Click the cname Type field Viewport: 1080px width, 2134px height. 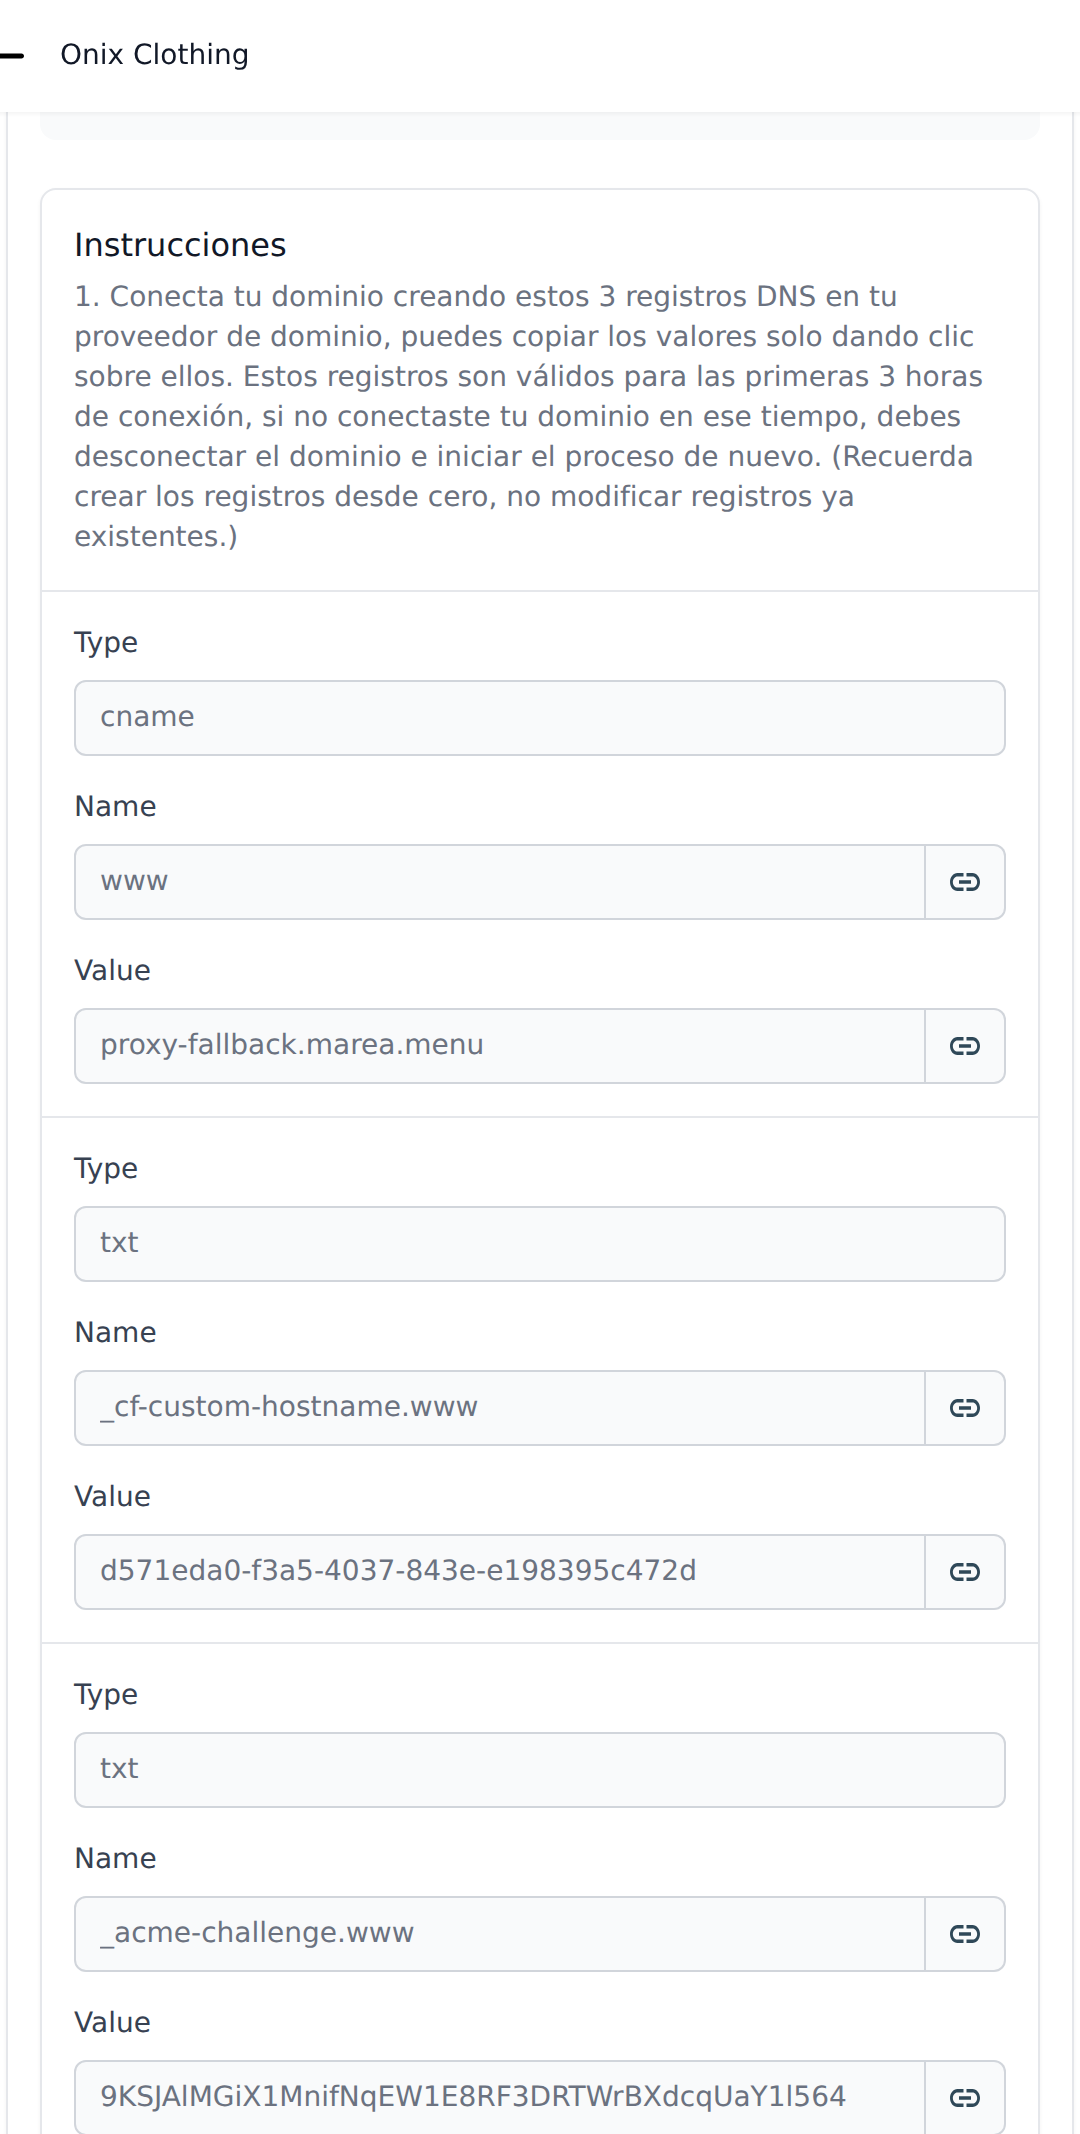539,718
